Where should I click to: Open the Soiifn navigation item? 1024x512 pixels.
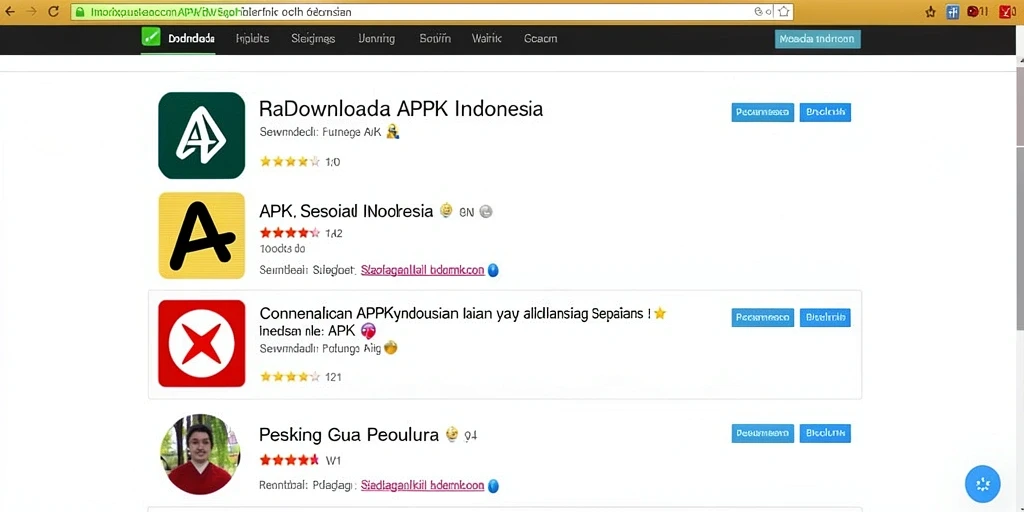(435, 39)
